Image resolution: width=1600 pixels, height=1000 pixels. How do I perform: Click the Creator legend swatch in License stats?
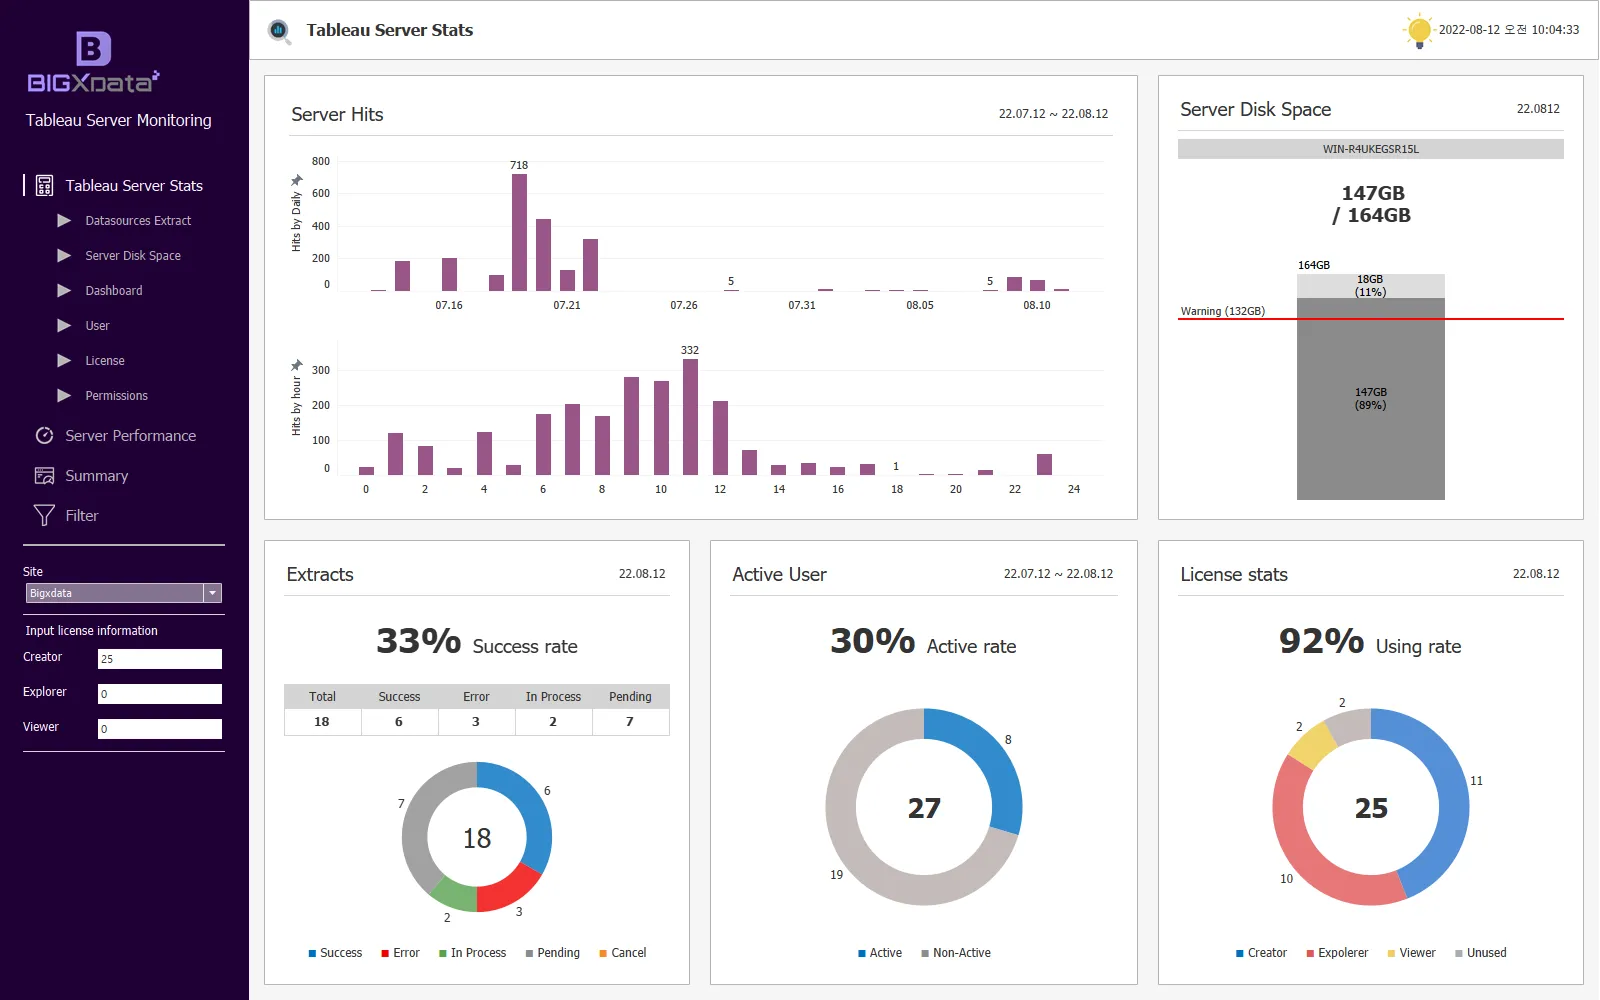(x=1240, y=953)
